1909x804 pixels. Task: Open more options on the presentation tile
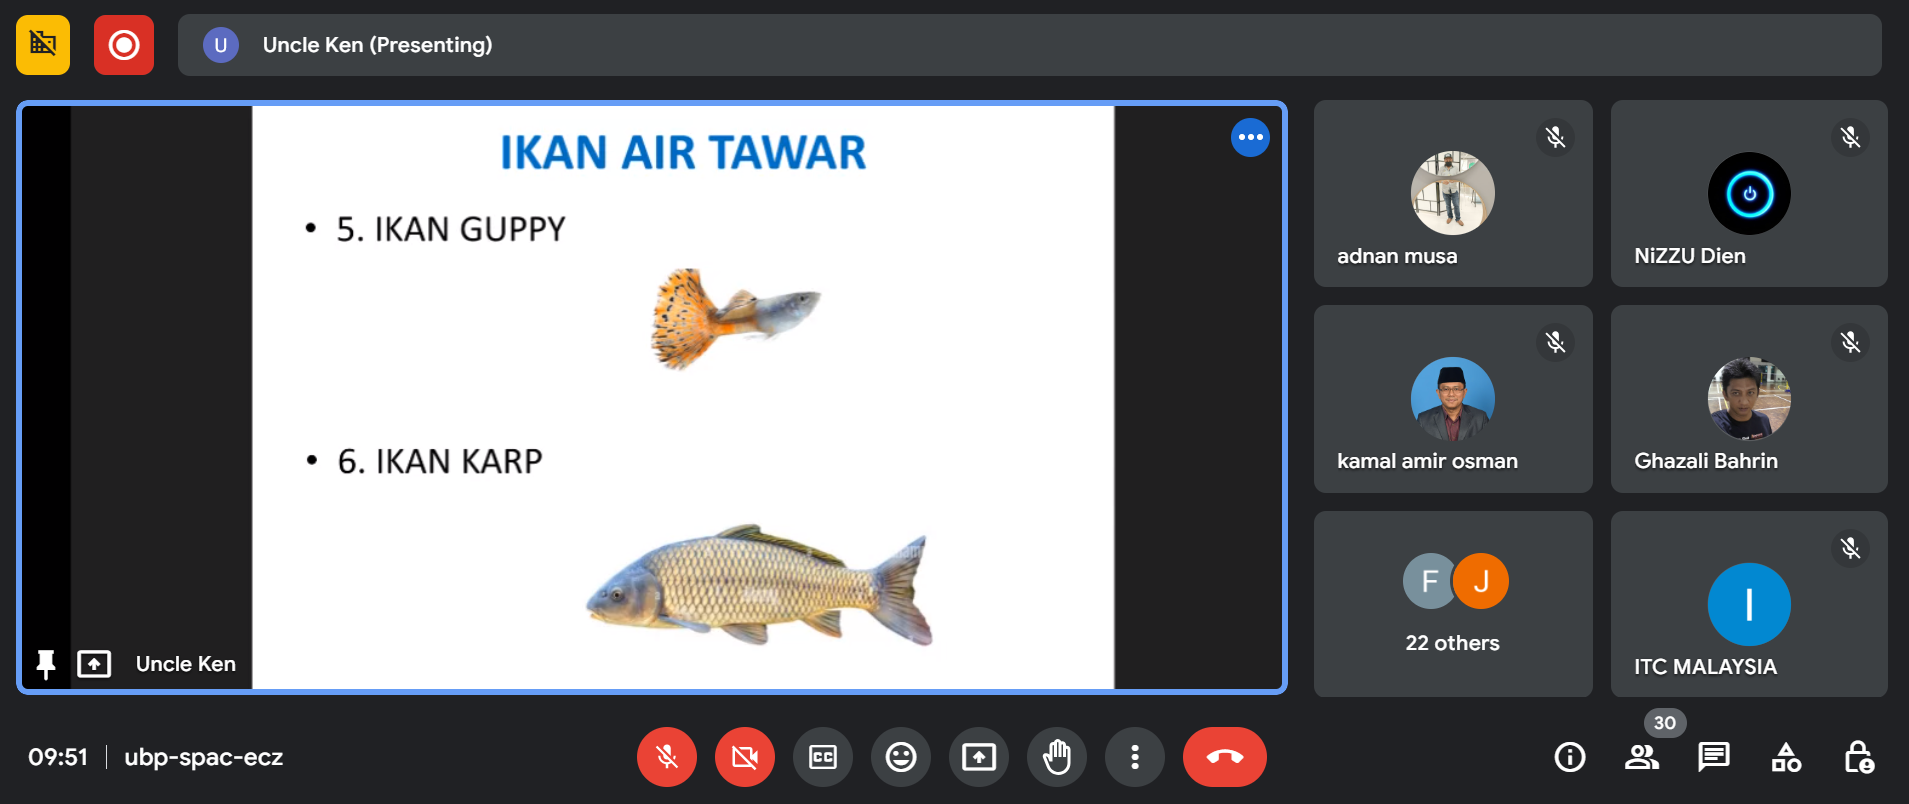pyautogui.click(x=1250, y=137)
